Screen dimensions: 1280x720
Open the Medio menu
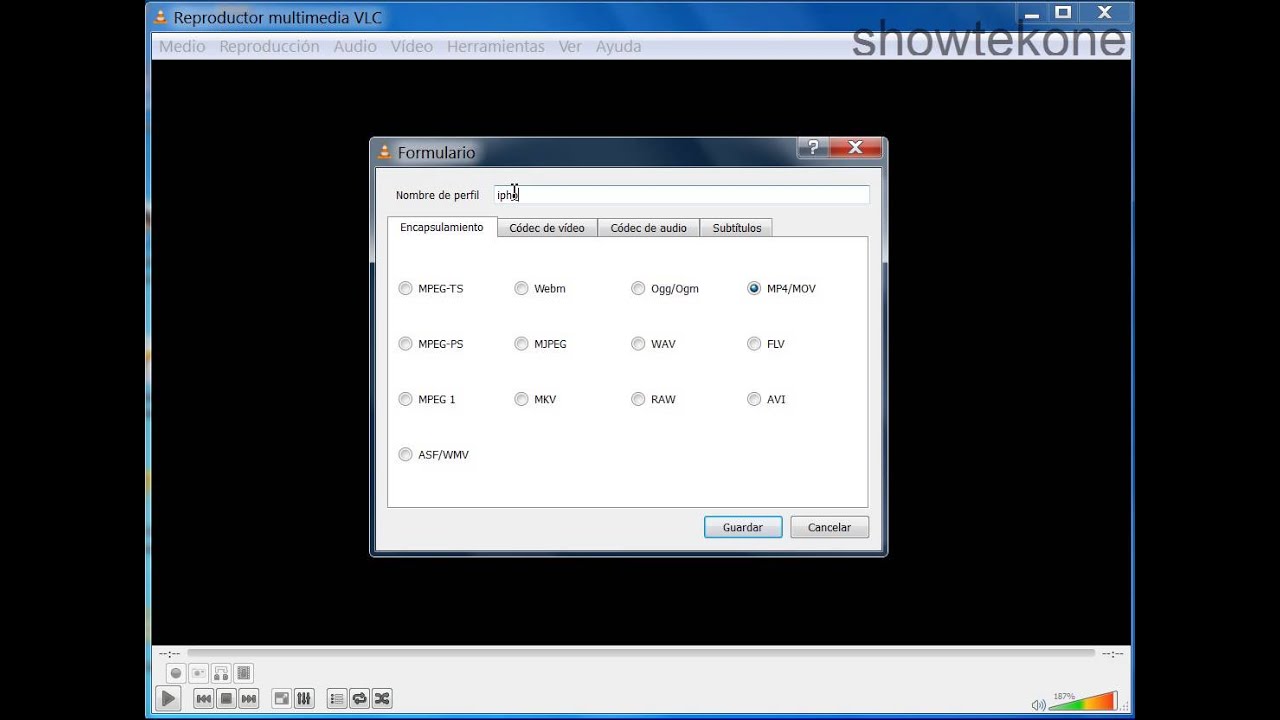coord(182,46)
